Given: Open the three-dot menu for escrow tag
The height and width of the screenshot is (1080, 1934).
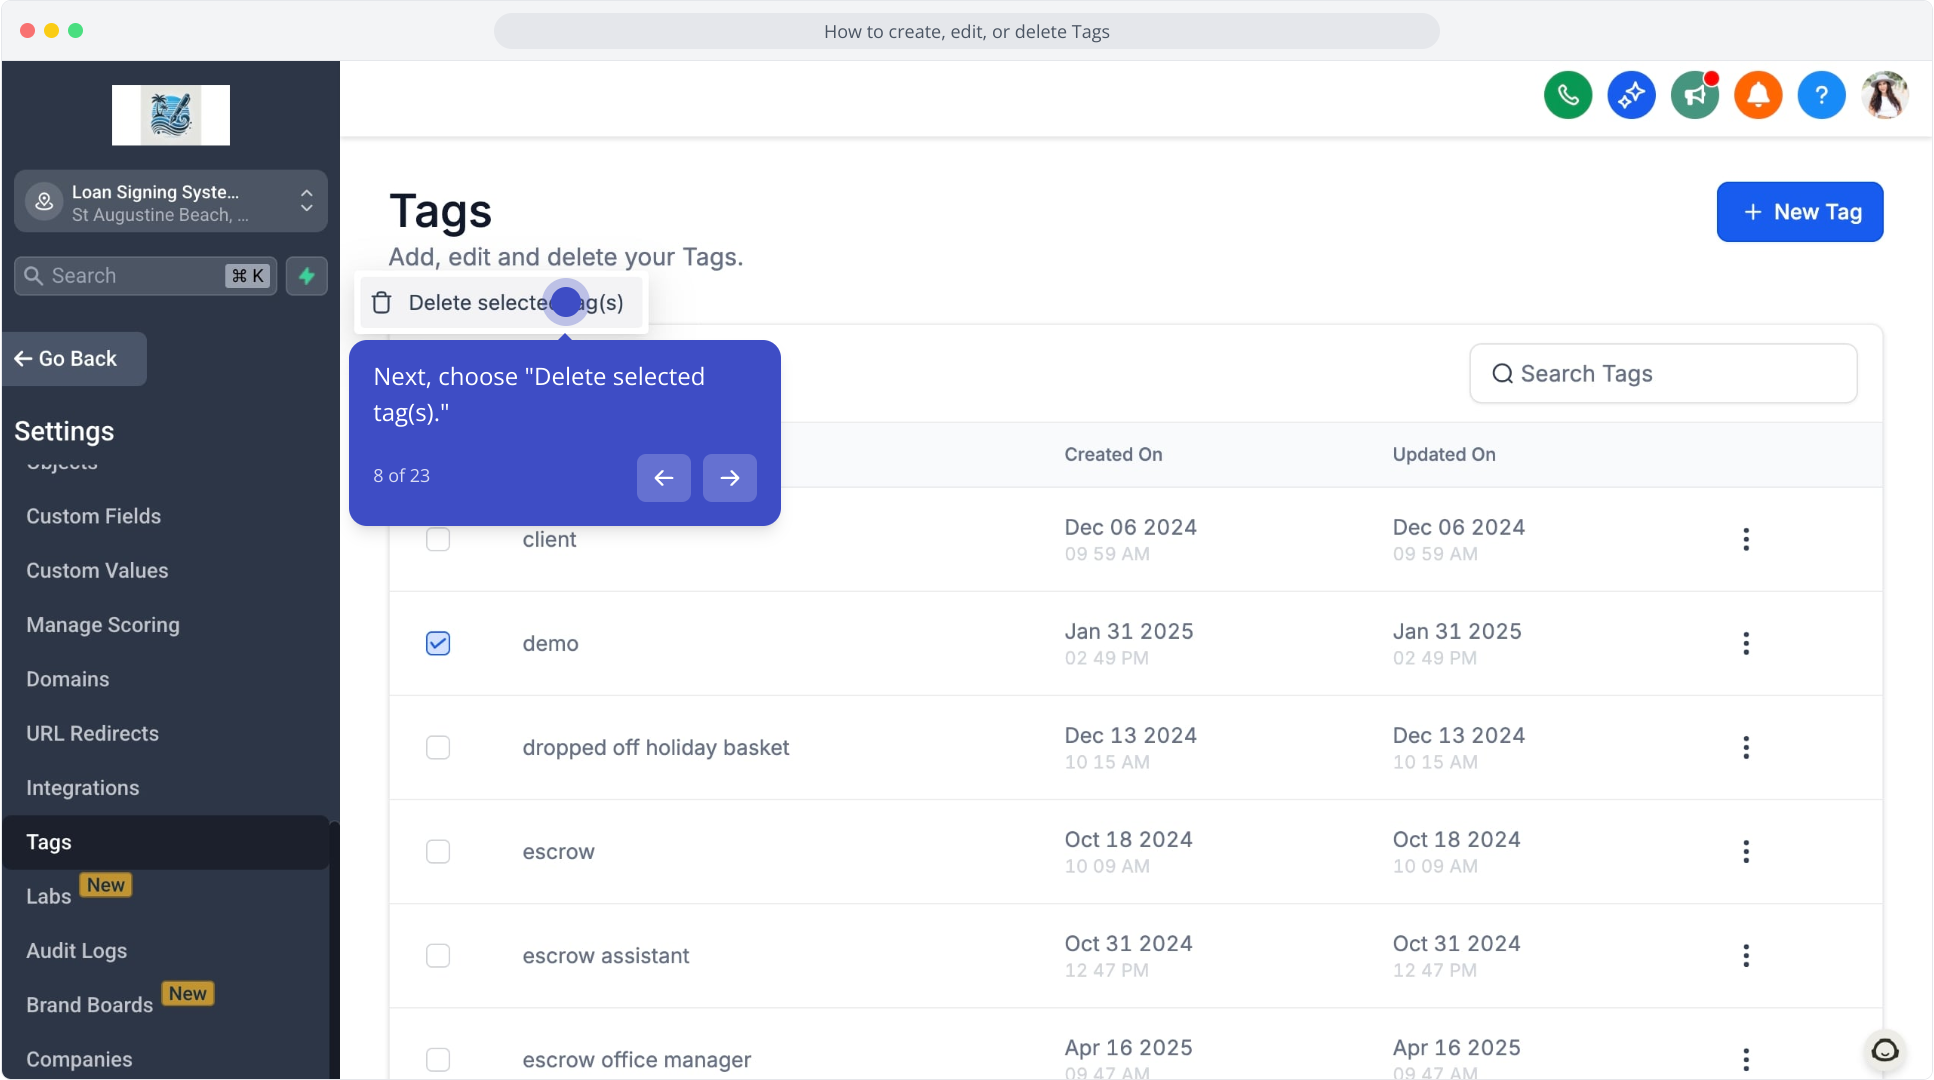Looking at the screenshot, I should click(x=1746, y=851).
